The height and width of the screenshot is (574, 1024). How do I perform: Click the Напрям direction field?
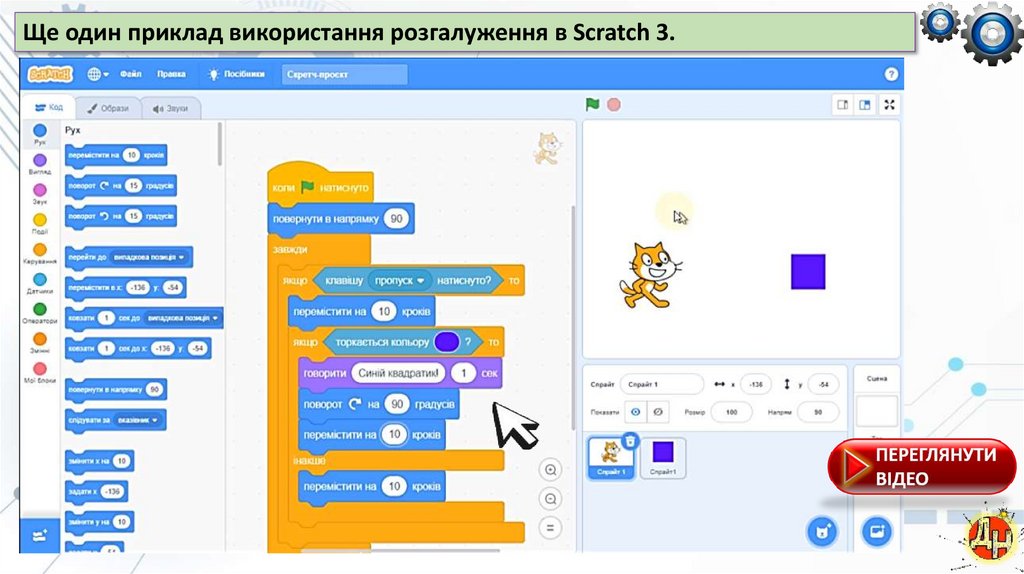click(818, 412)
